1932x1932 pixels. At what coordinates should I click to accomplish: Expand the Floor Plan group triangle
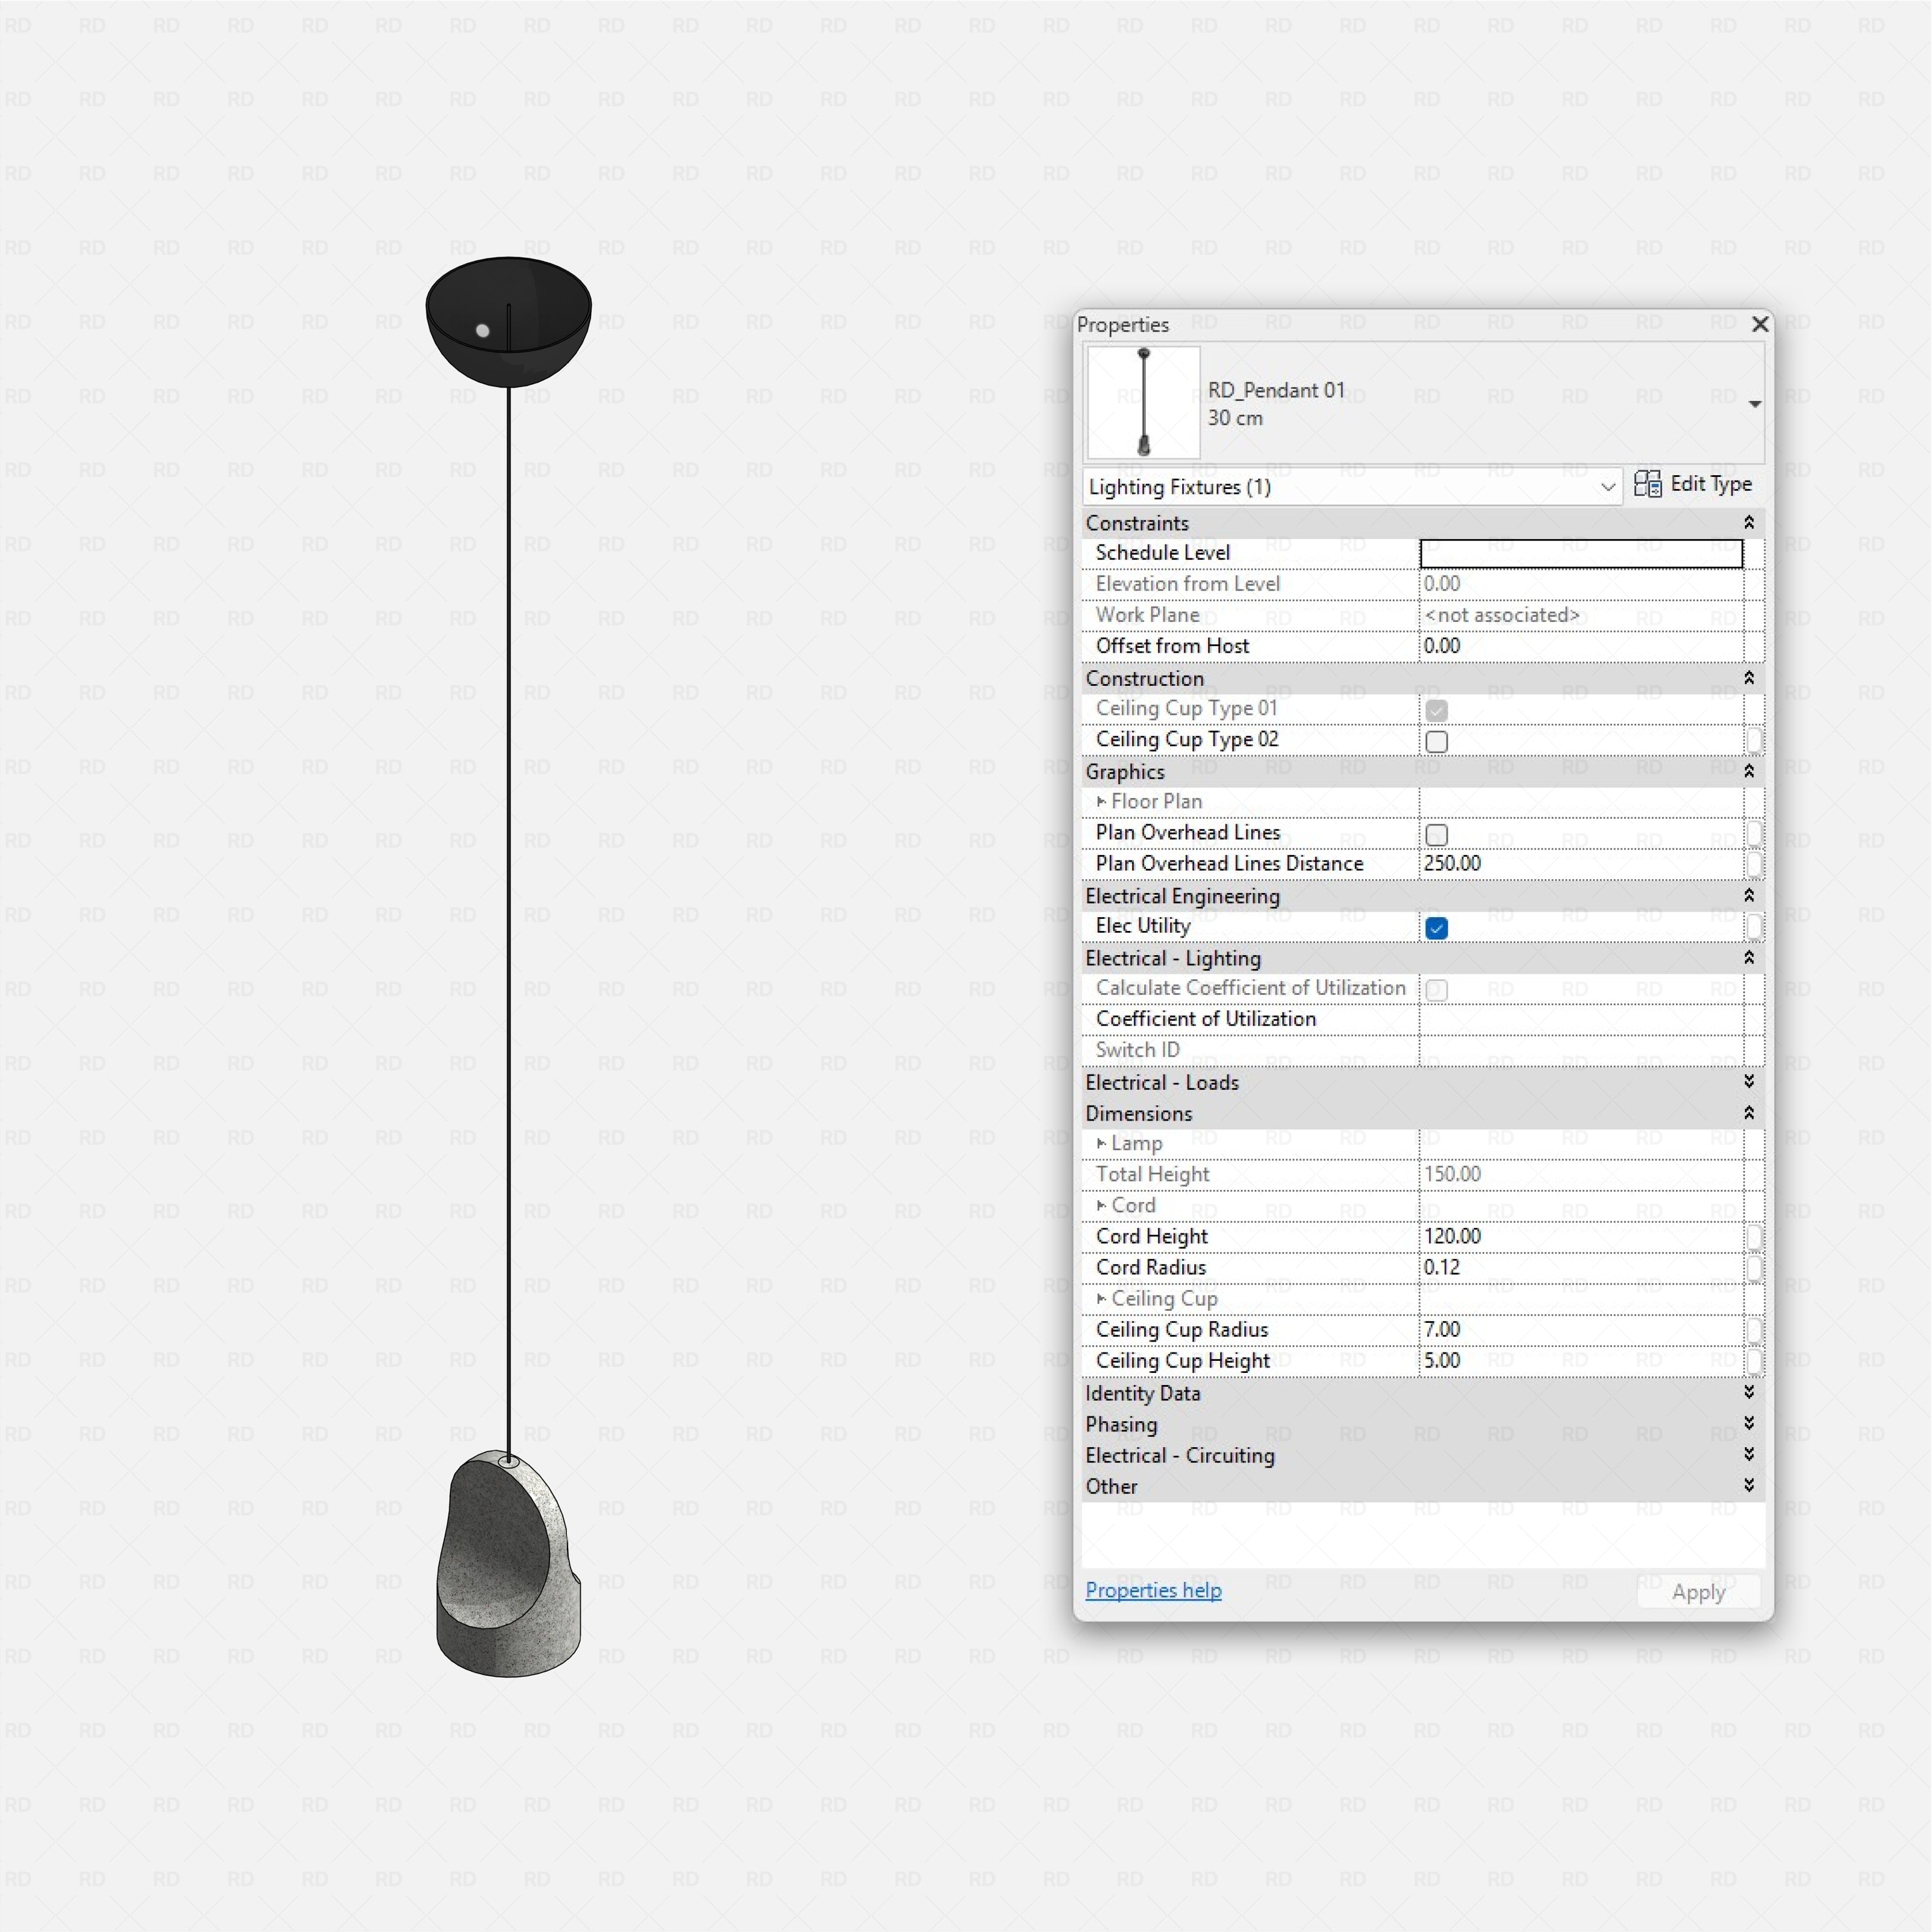pyautogui.click(x=1101, y=802)
